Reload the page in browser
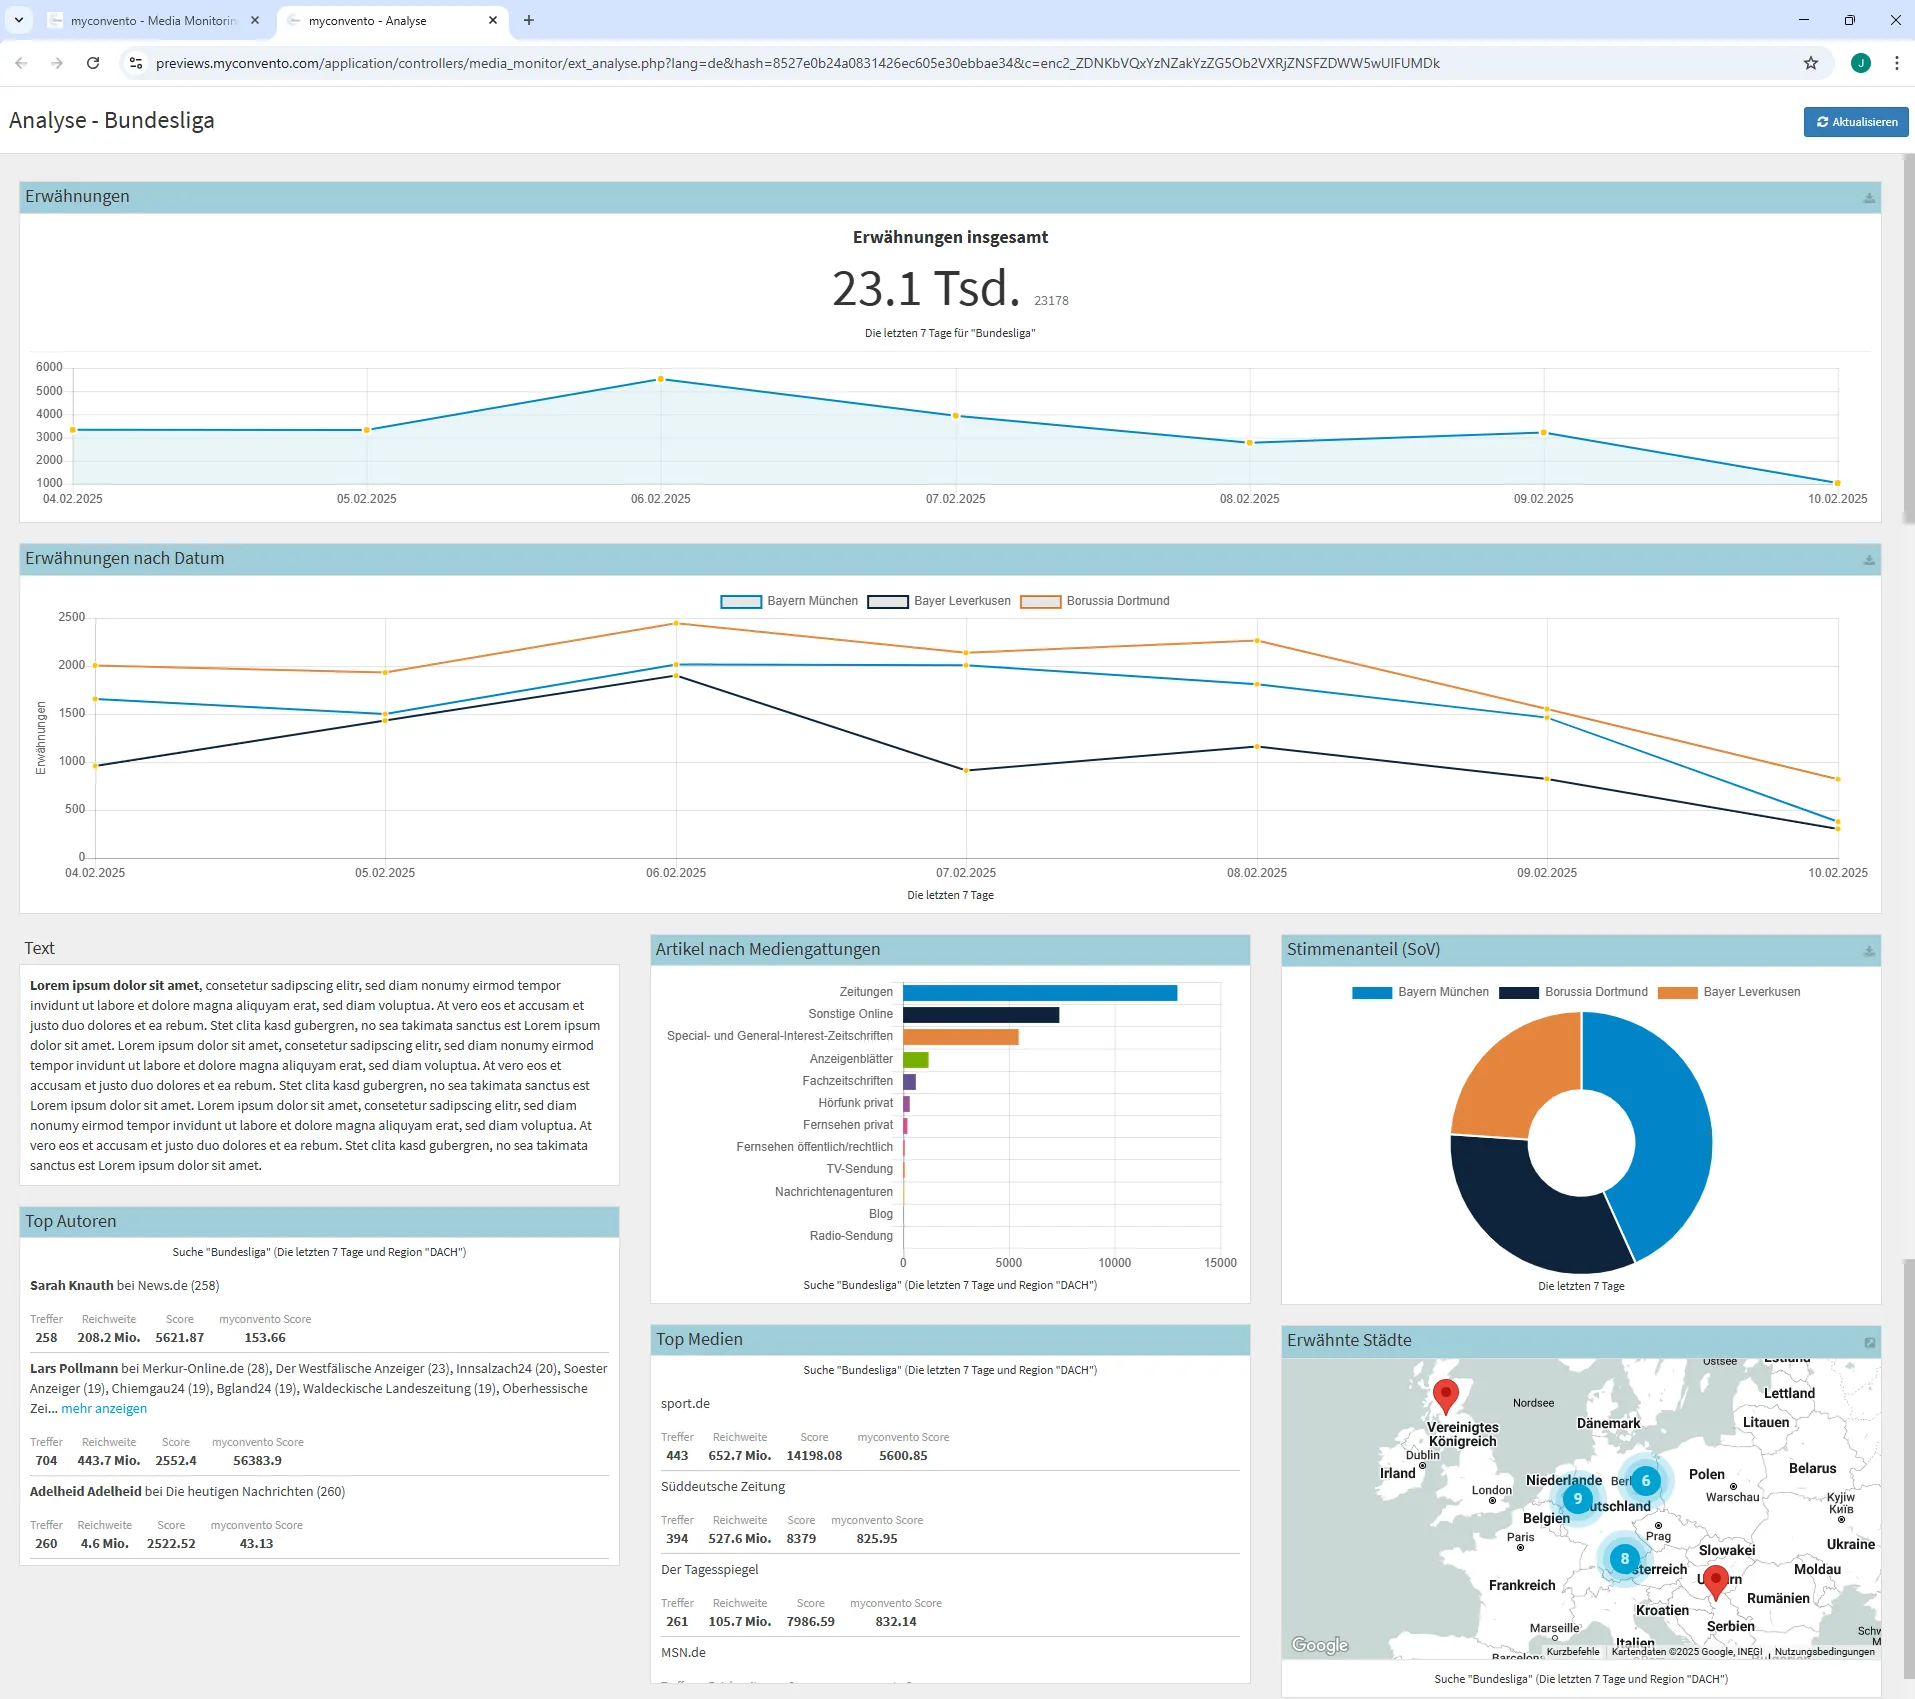The width and height of the screenshot is (1915, 1699). click(93, 63)
